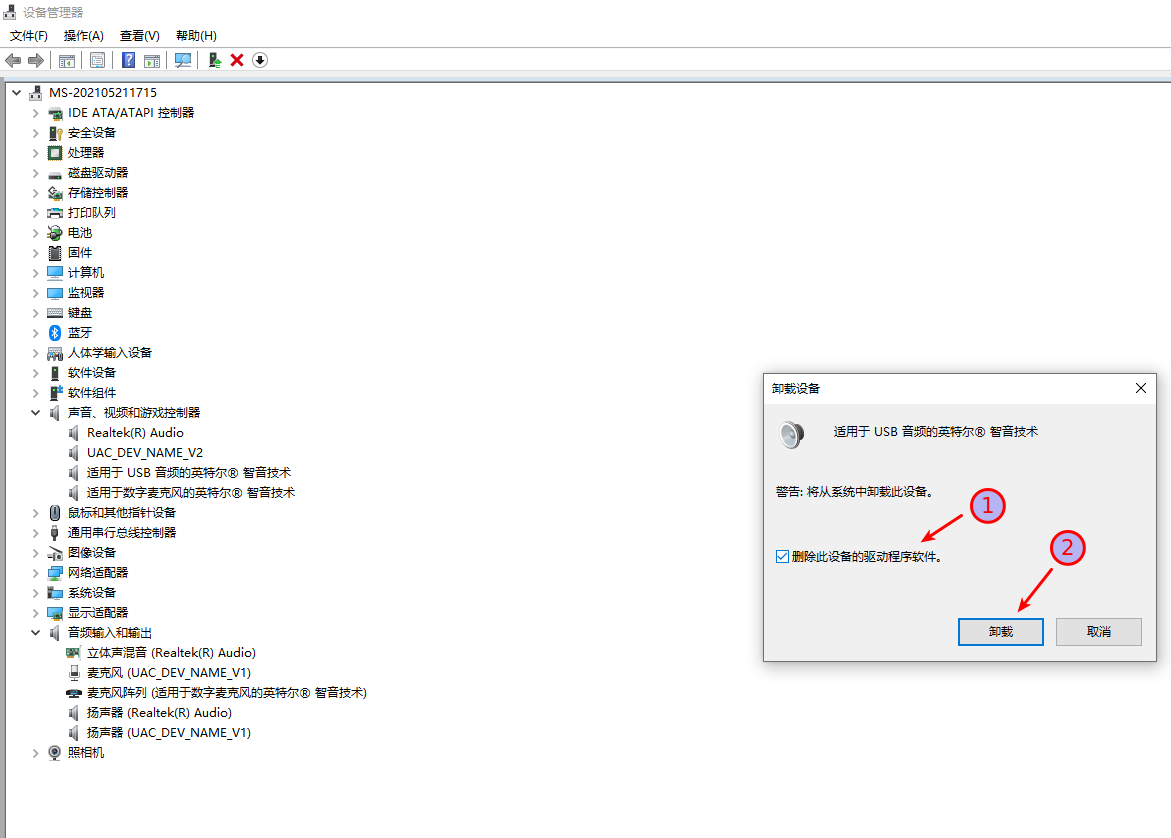Expand the 计算机 category
The height and width of the screenshot is (838, 1171).
click(x=35, y=273)
